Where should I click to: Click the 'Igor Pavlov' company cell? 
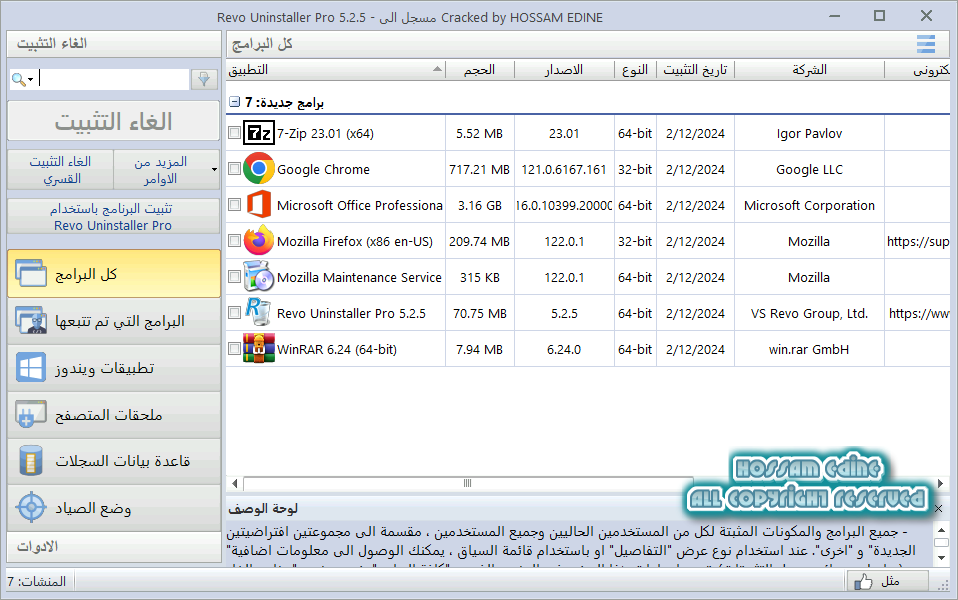809,133
